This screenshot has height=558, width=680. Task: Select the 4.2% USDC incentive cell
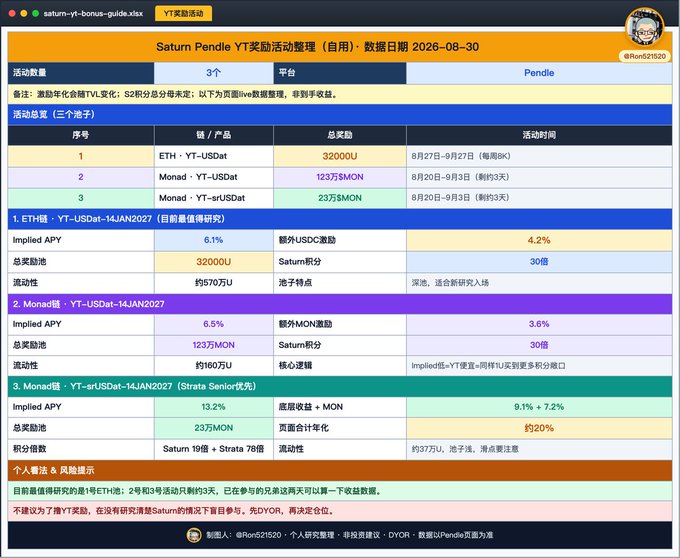[x=539, y=240]
